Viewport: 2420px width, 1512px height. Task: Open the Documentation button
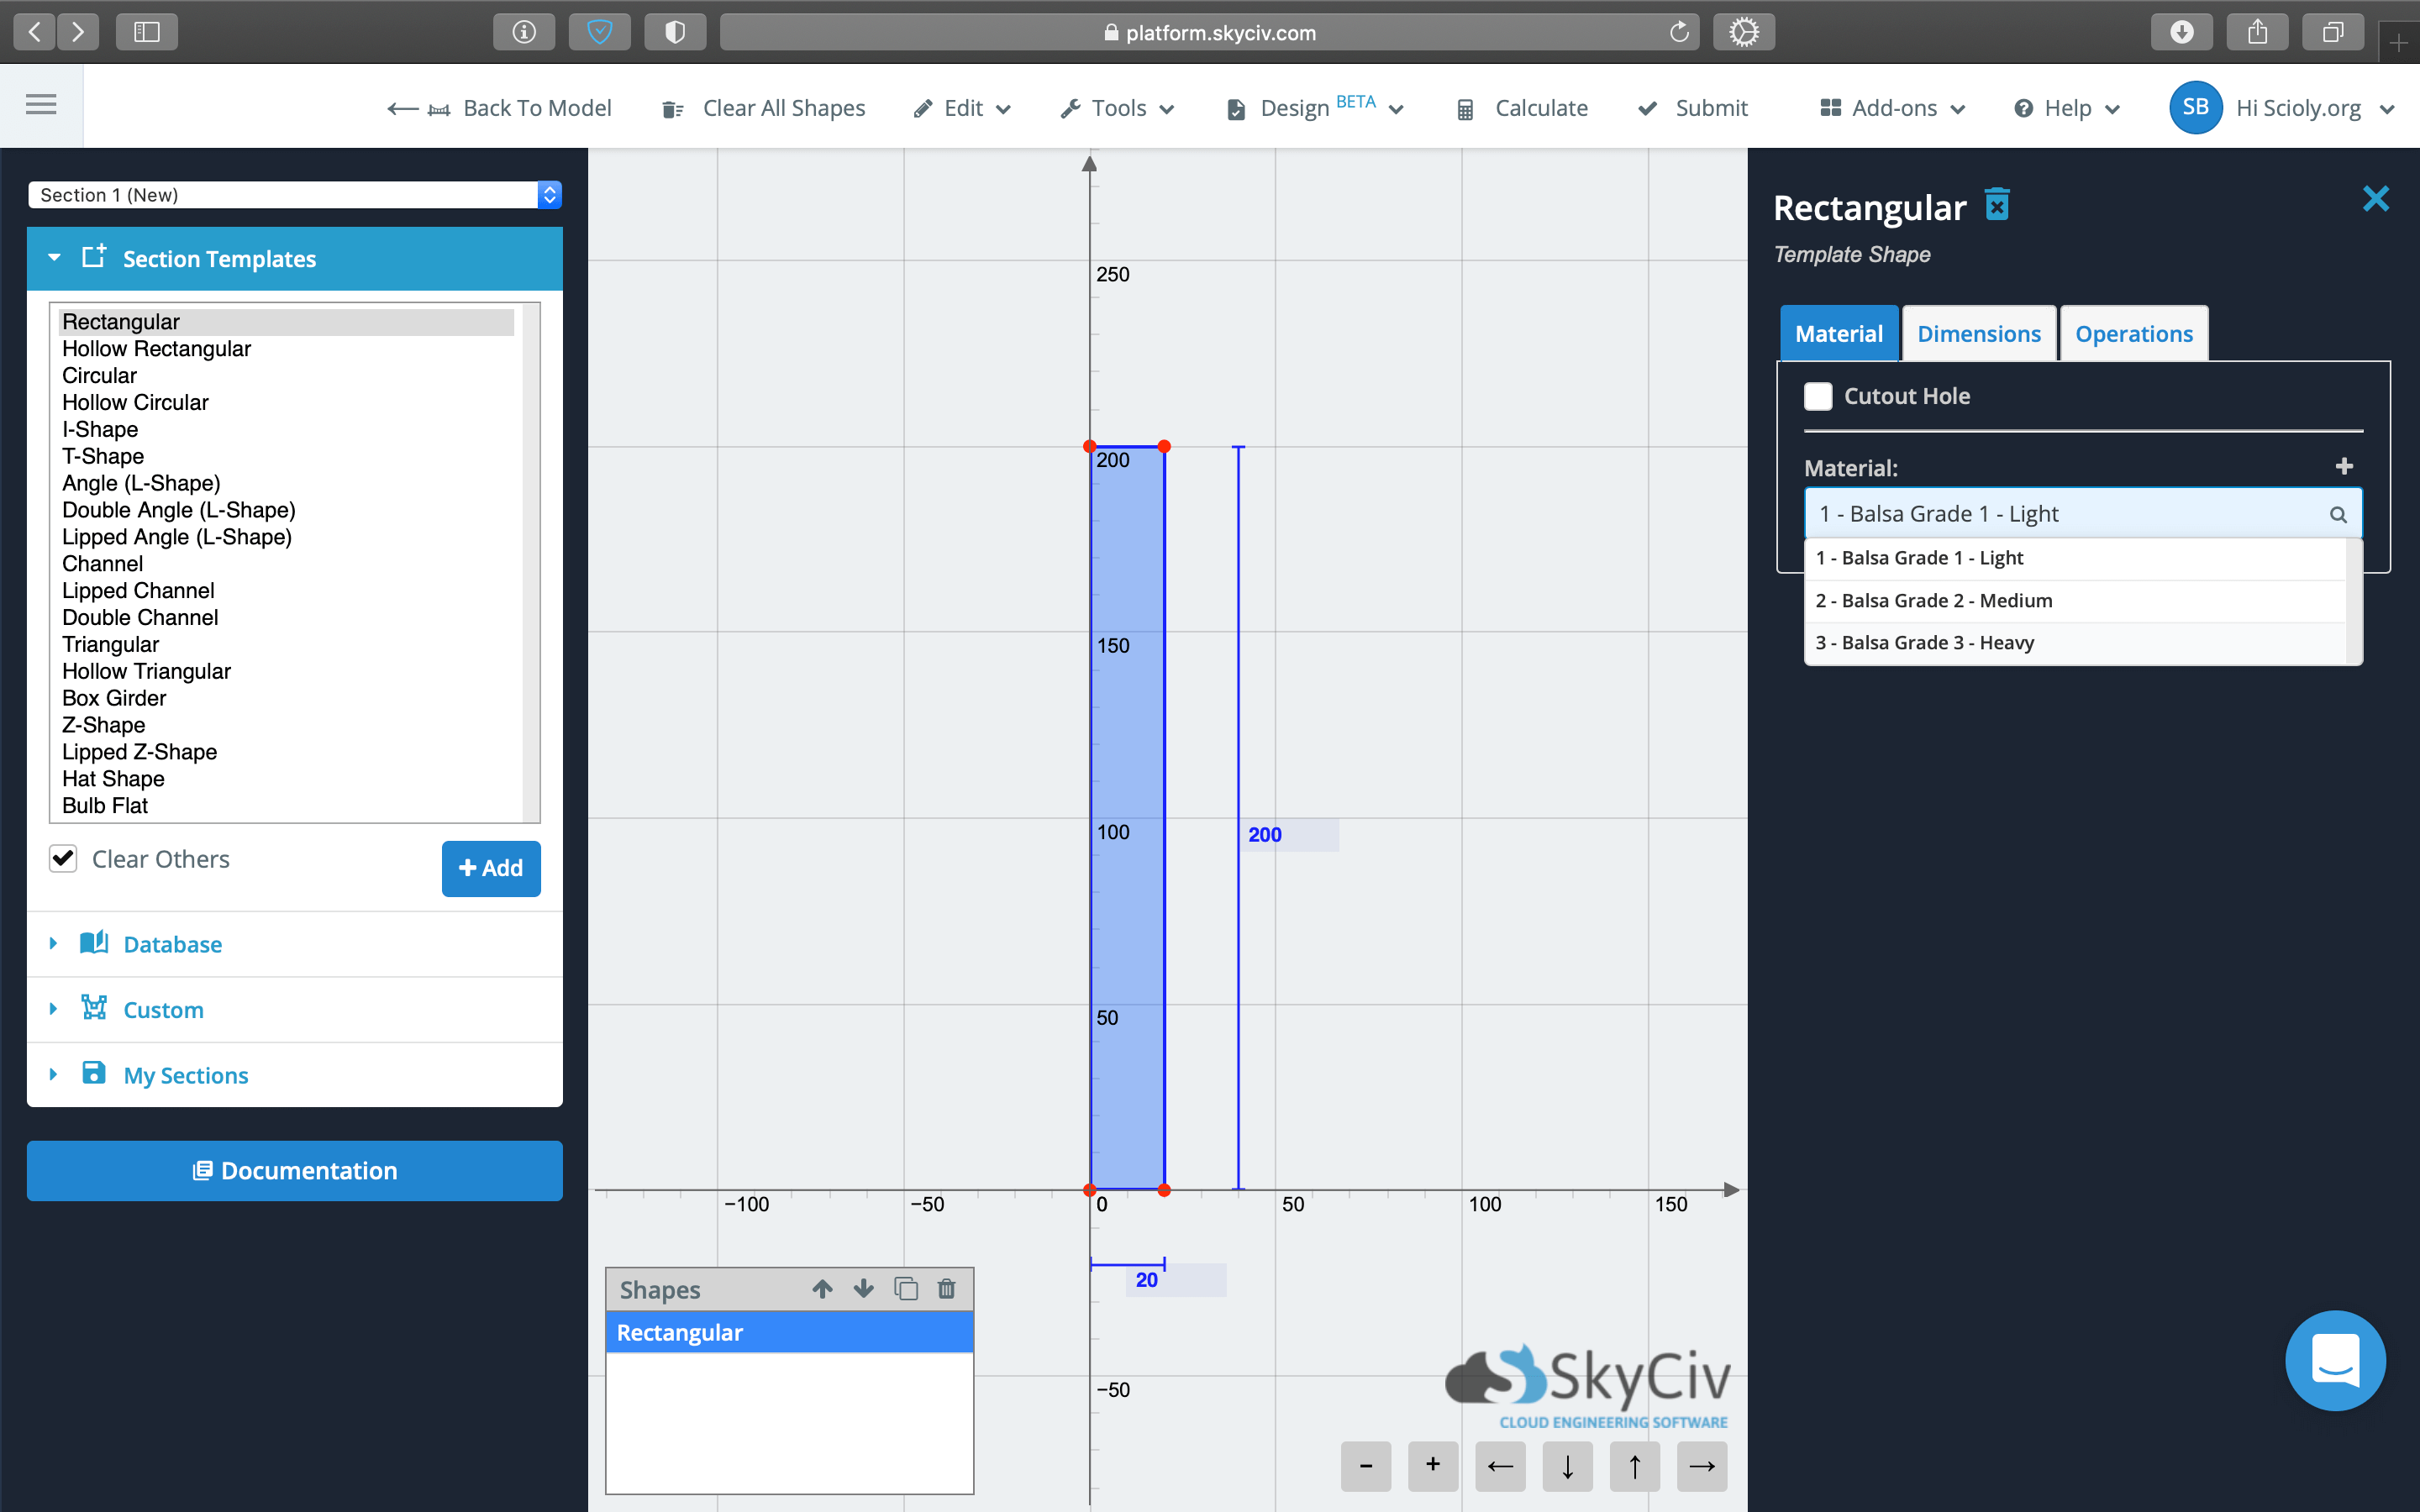pyautogui.click(x=294, y=1170)
